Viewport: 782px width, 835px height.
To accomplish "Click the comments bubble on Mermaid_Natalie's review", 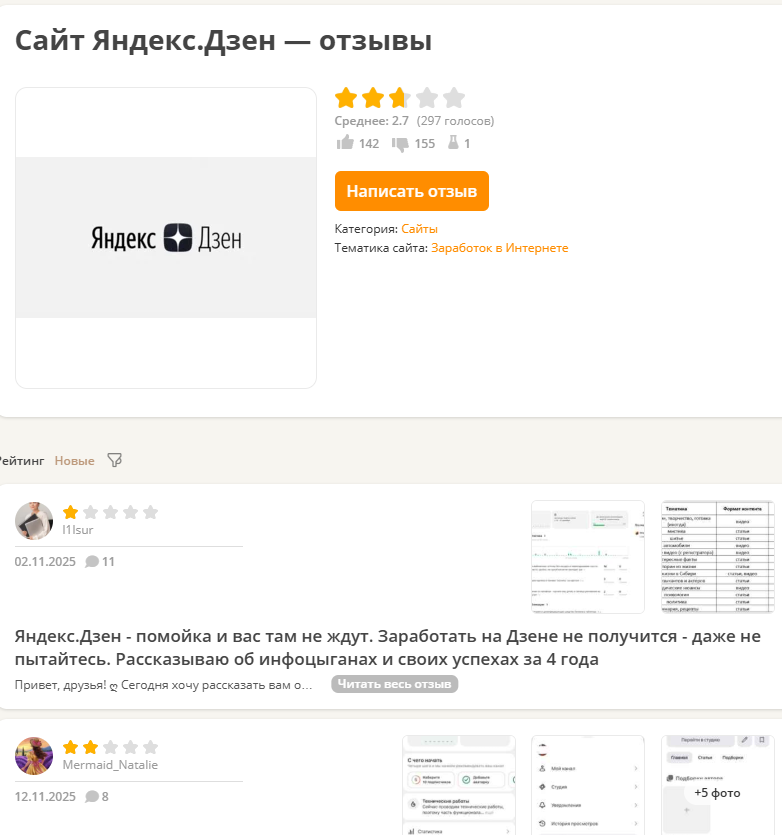I will pyautogui.click(x=92, y=797).
